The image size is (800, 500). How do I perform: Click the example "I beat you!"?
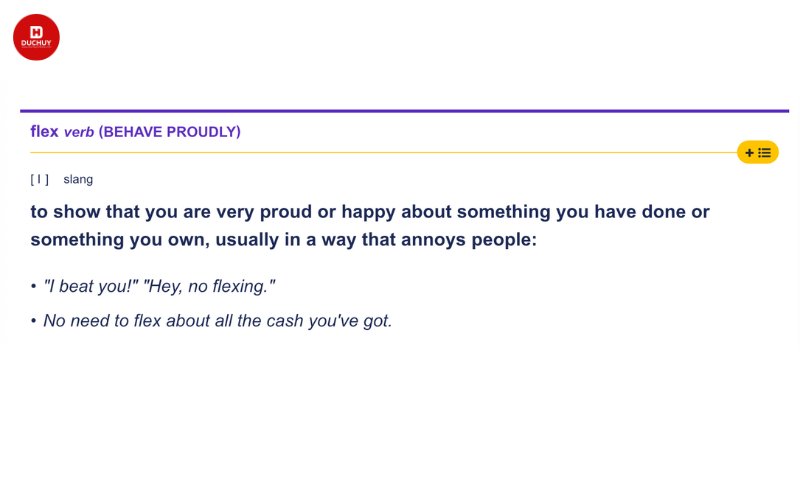[x=91, y=286]
